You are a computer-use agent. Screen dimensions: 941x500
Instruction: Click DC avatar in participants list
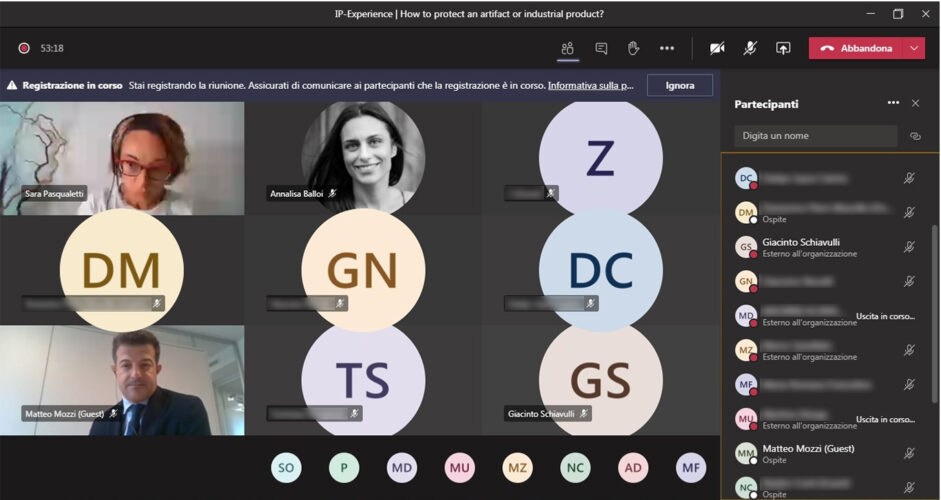(746, 178)
